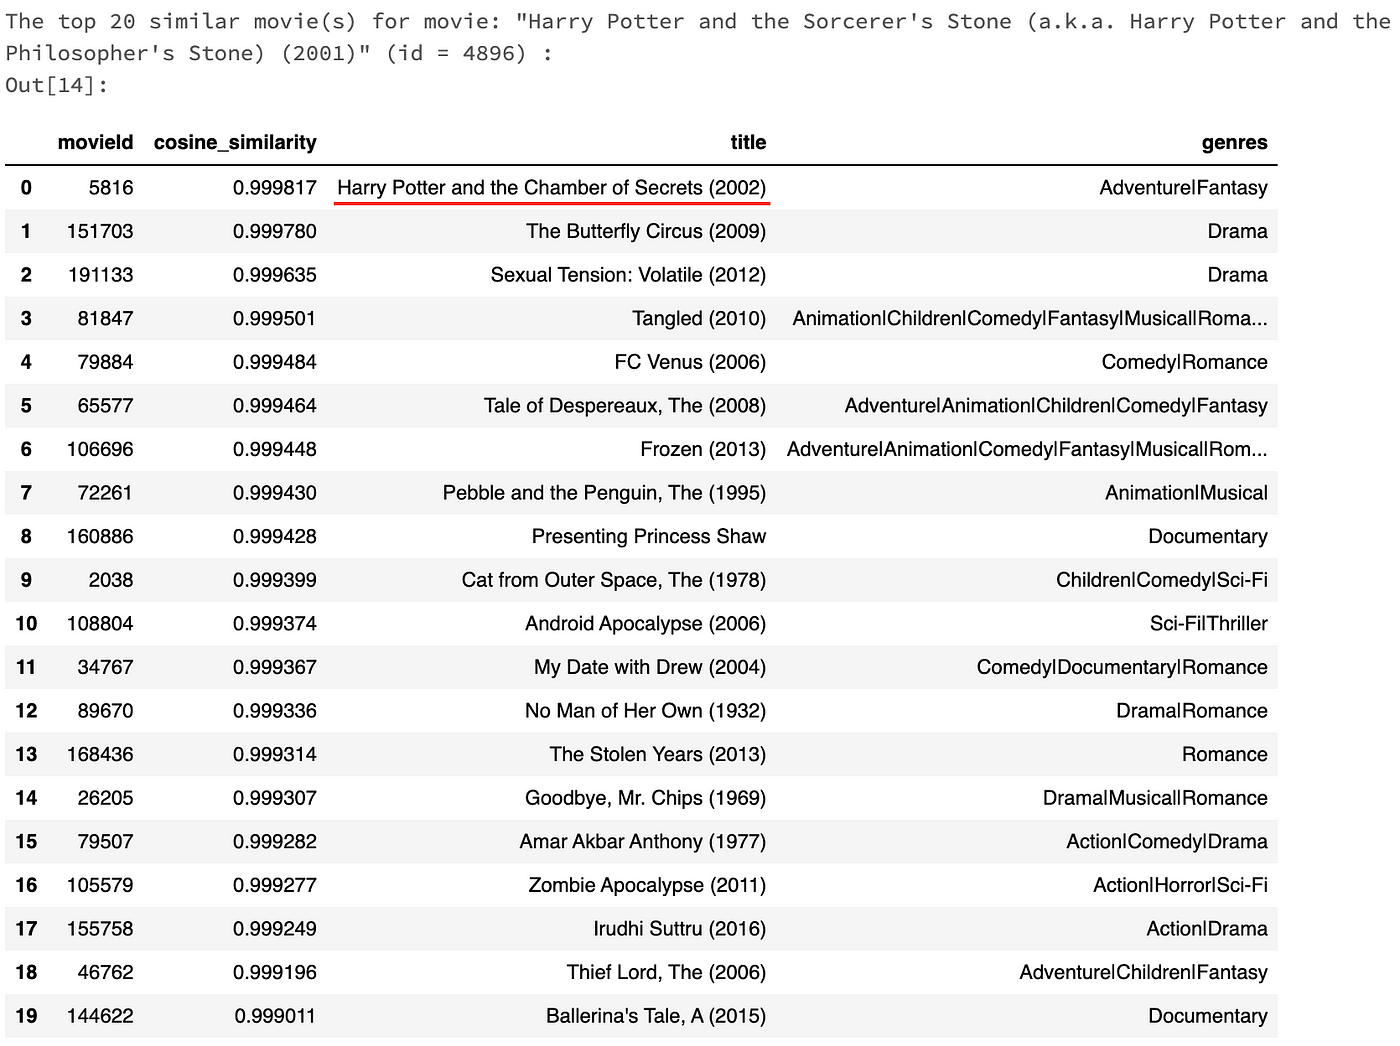Click movieId value 2038

coord(111,580)
